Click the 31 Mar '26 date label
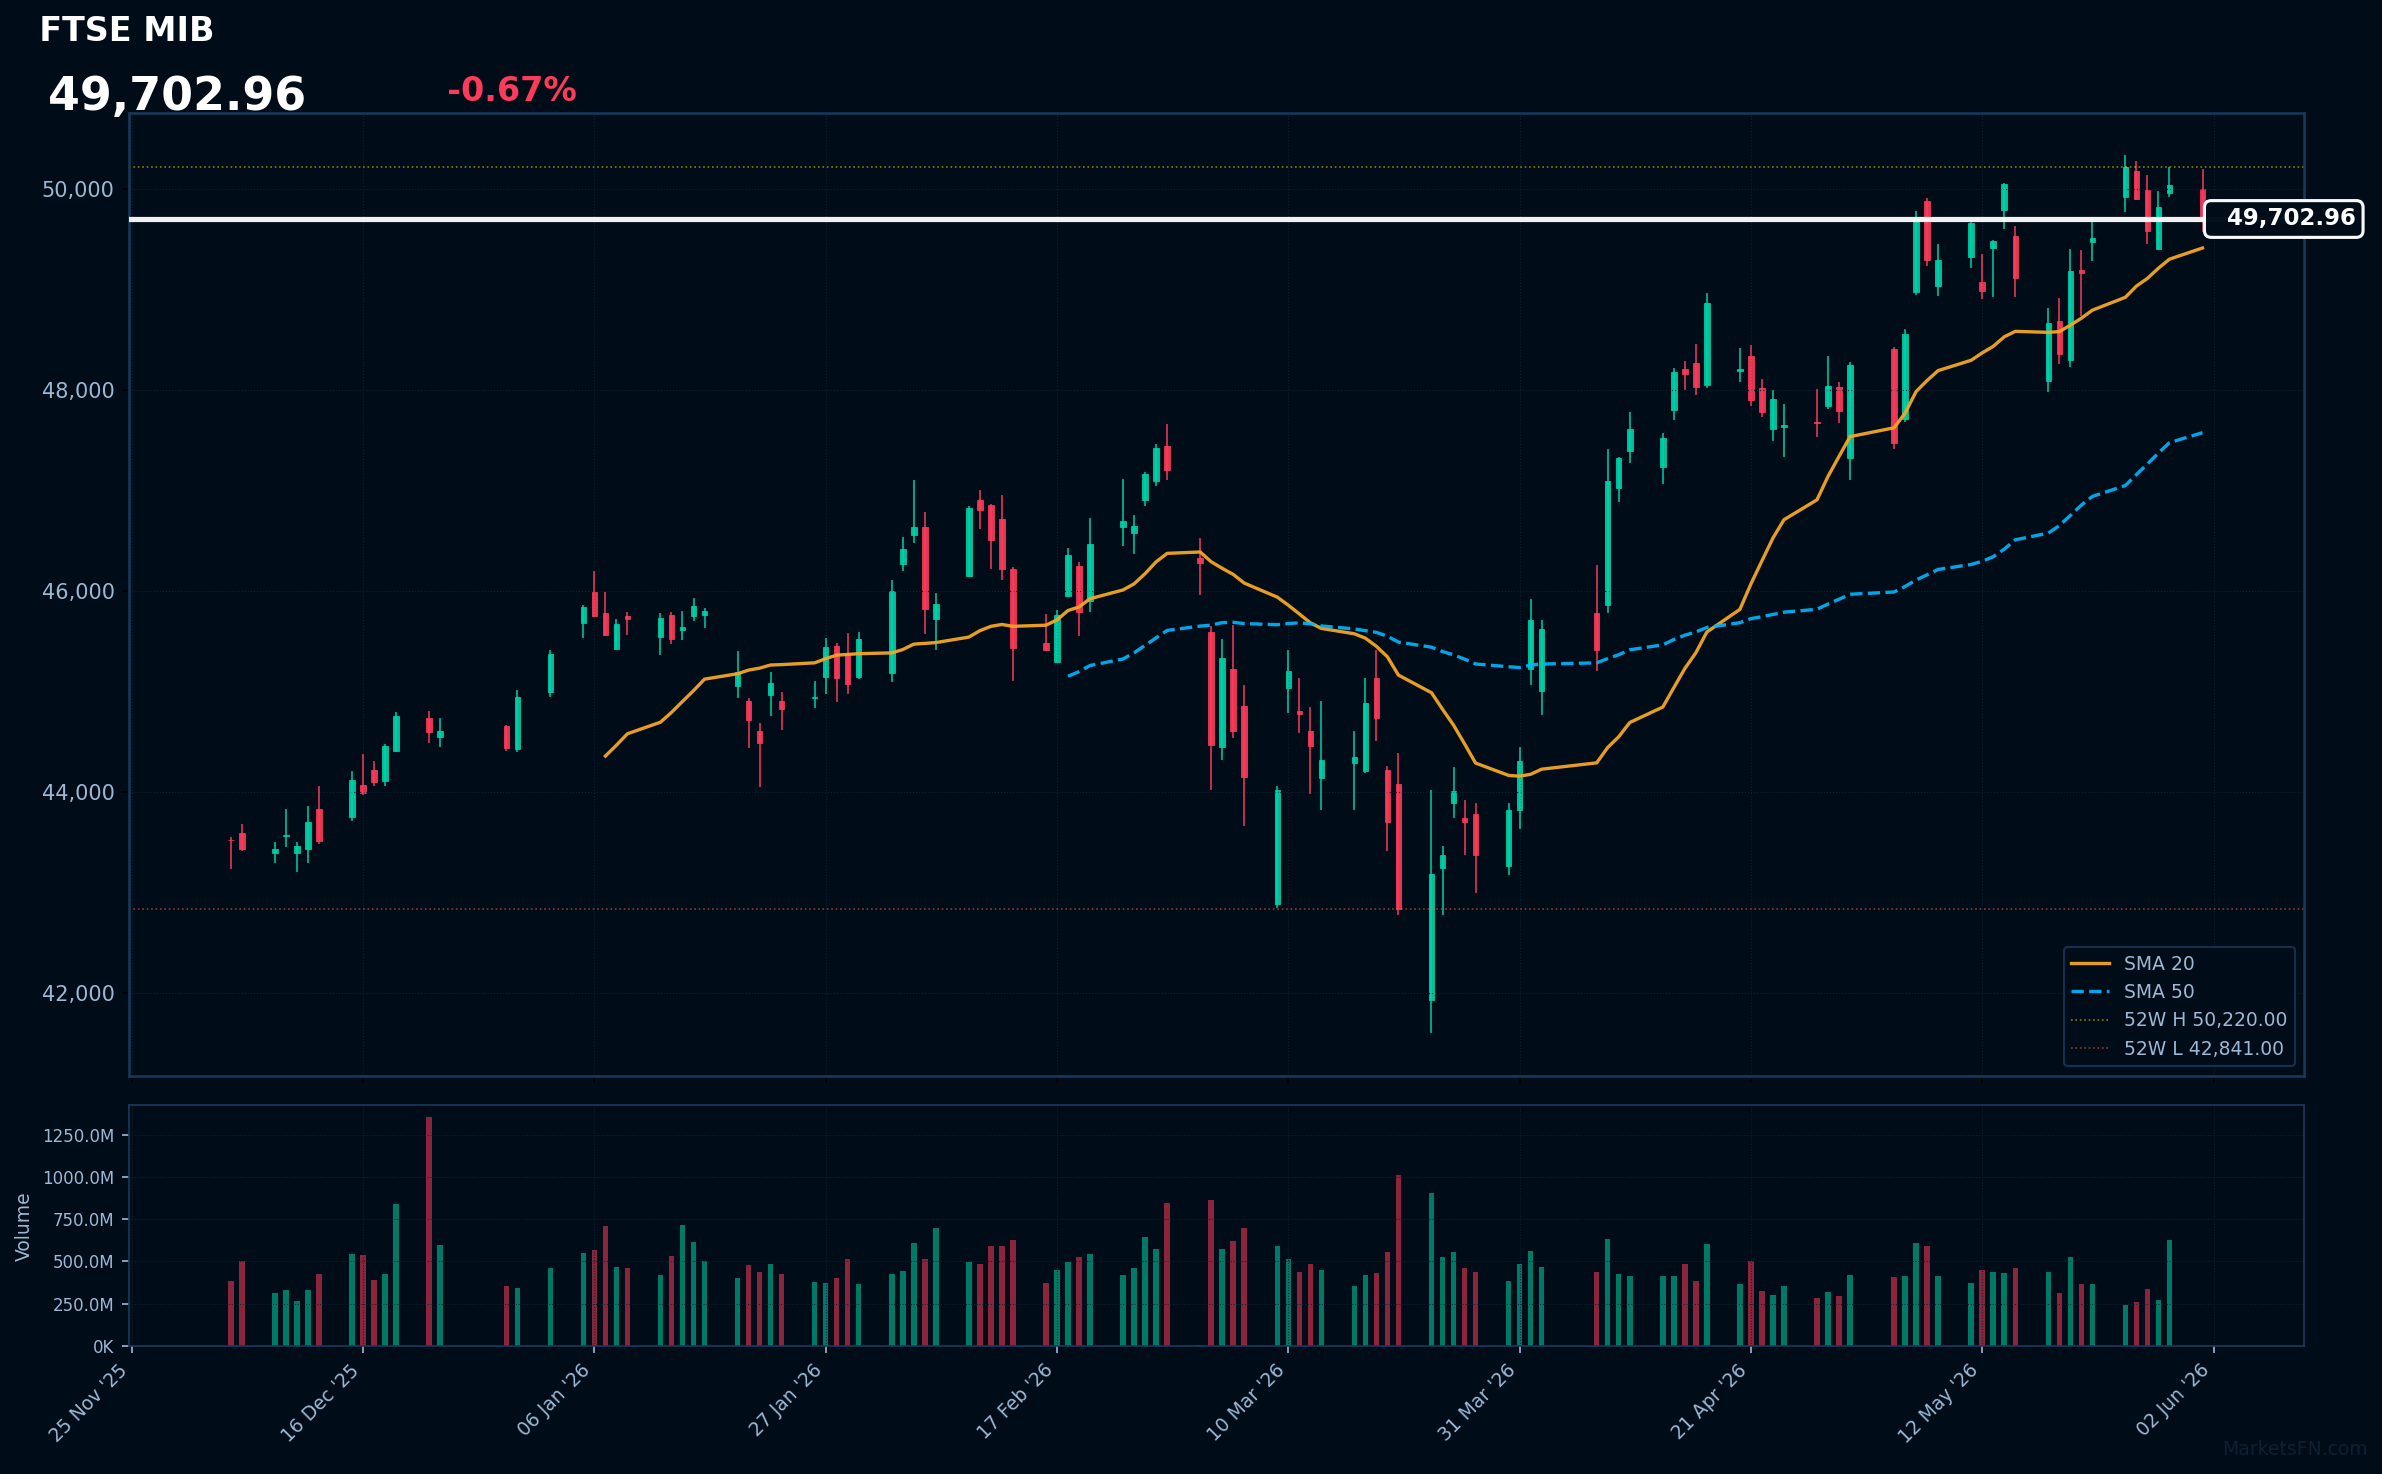The width and height of the screenshot is (2382, 1474). [x=1476, y=1402]
